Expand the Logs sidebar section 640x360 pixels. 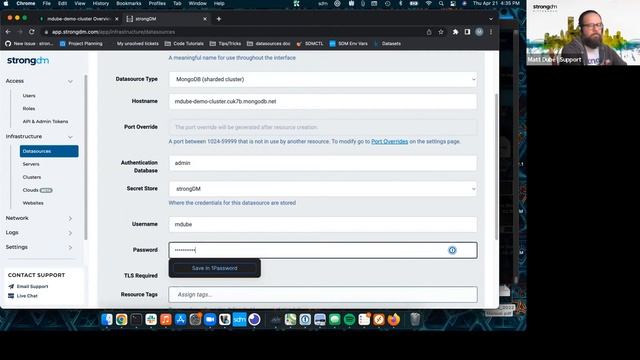[x=70, y=233]
